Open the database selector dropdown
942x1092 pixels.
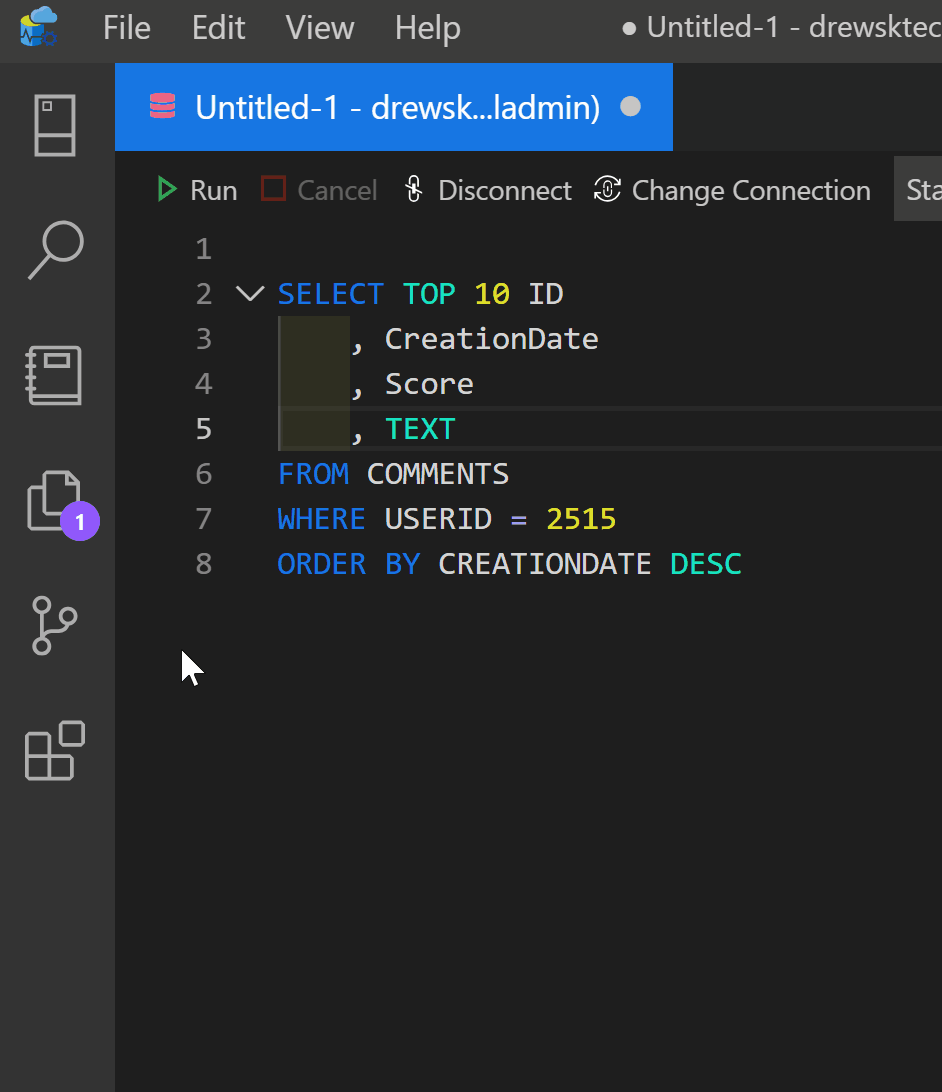[920, 189]
